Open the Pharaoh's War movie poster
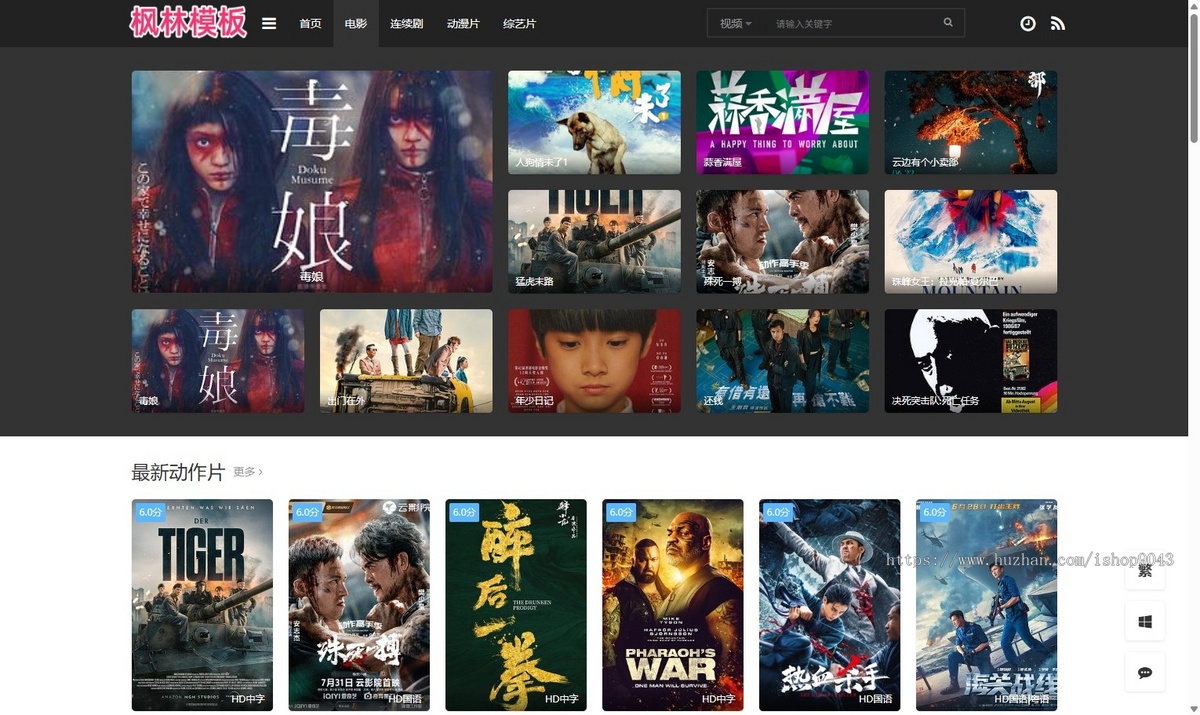The image size is (1200, 715). click(673, 605)
